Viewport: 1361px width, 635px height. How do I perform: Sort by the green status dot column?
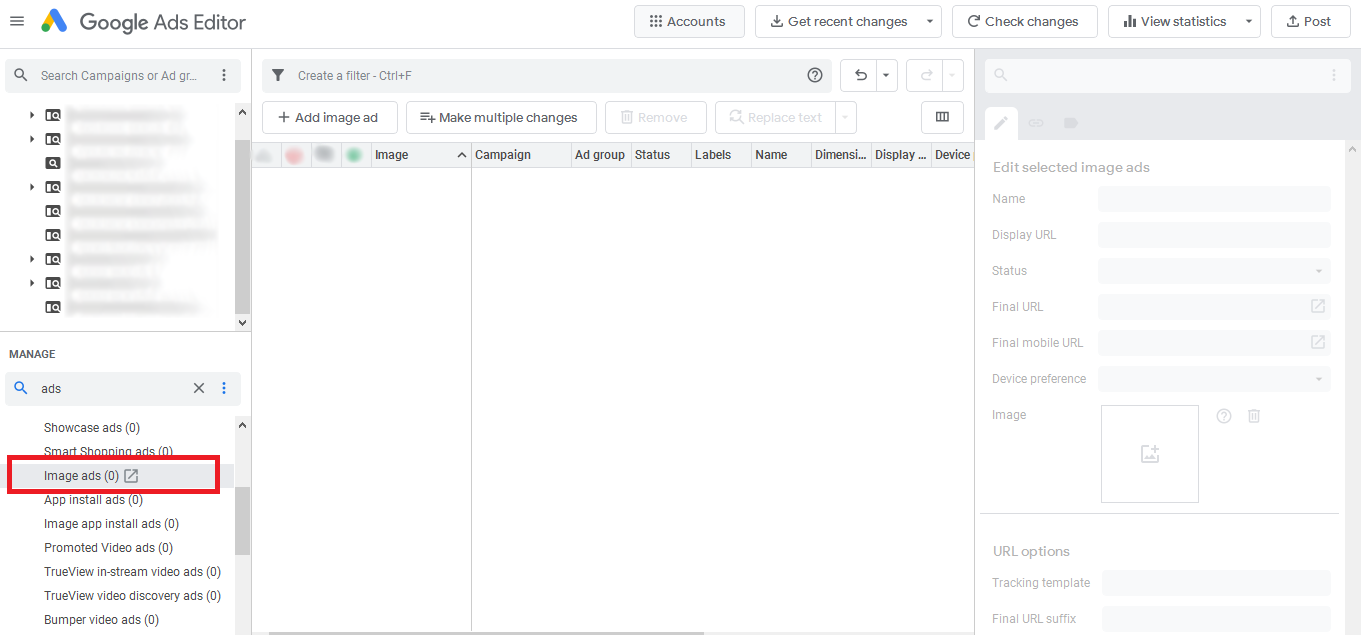(x=354, y=155)
